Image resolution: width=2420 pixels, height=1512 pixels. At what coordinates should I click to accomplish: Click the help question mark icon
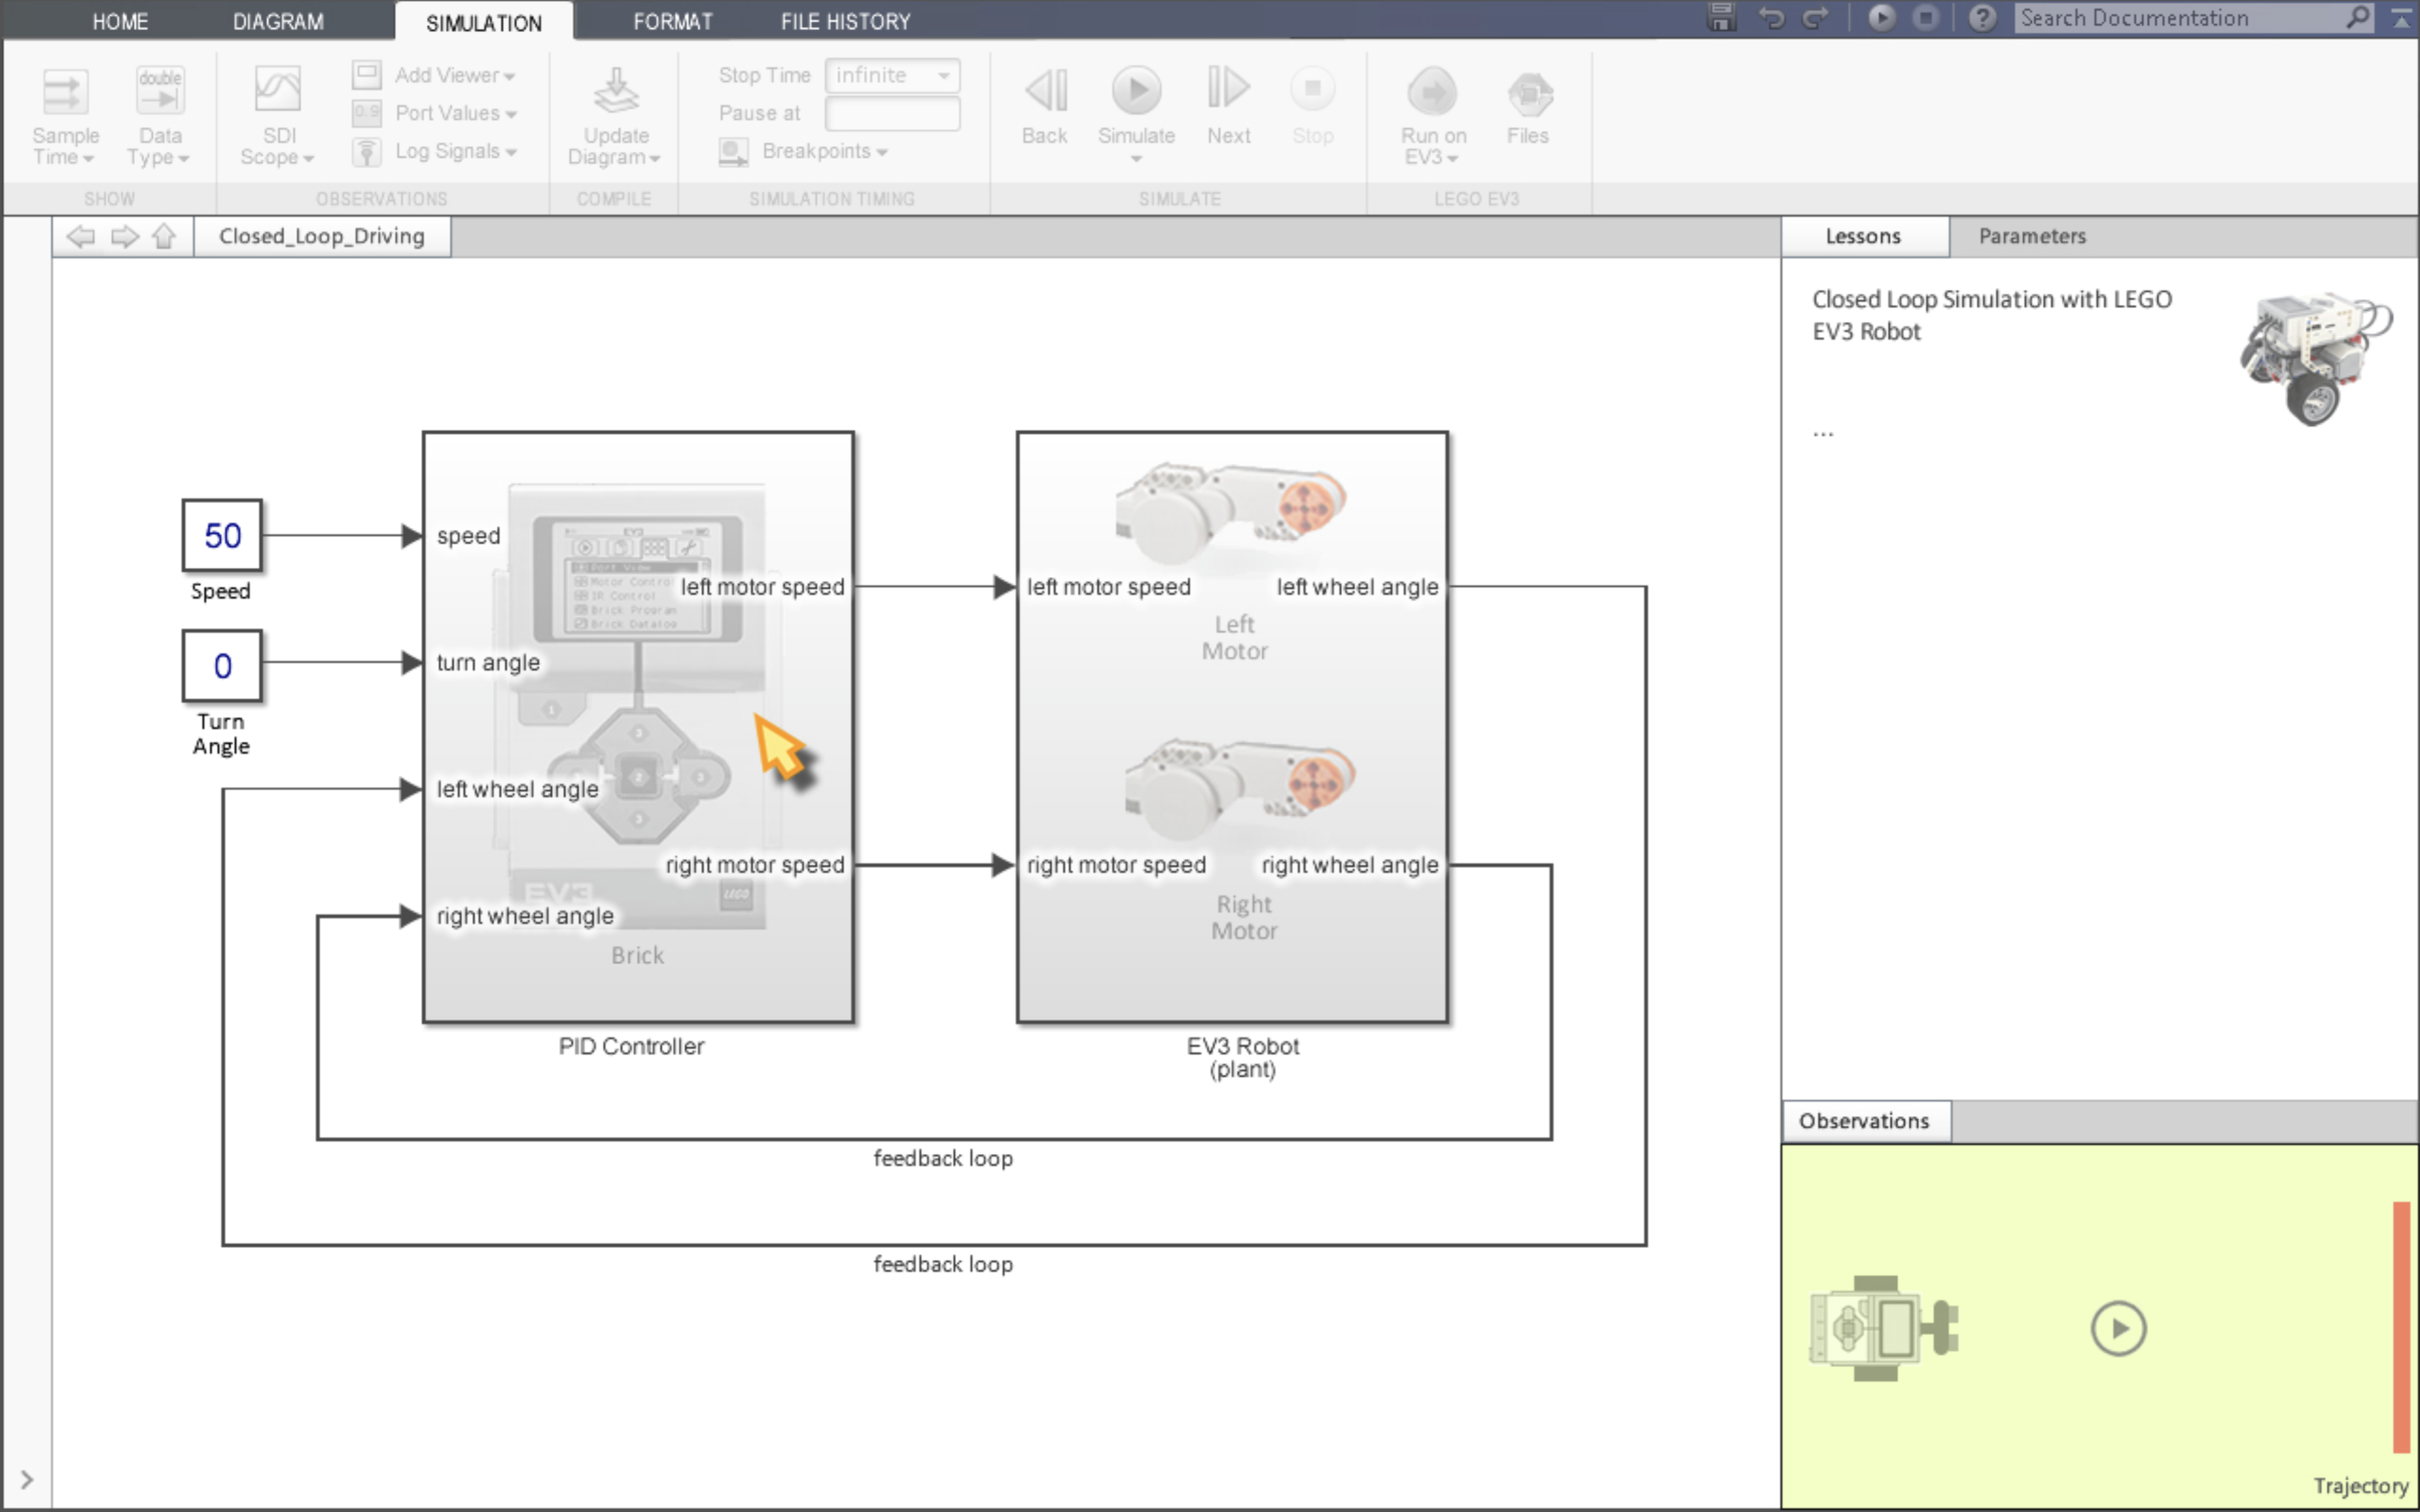1982,18
